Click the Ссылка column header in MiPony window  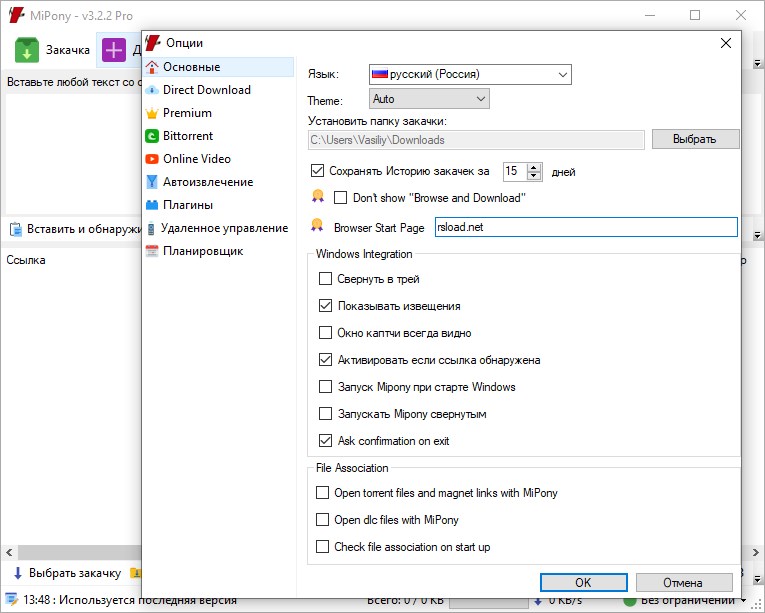[x=26, y=260]
